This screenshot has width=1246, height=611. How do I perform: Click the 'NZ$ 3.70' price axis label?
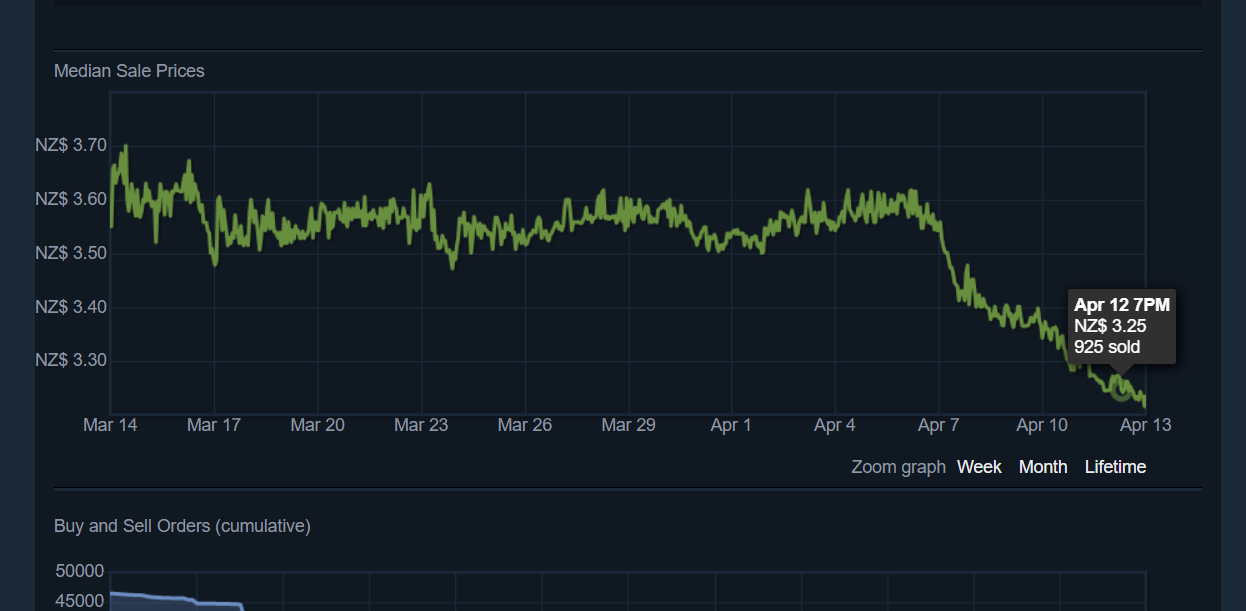[x=71, y=145]
